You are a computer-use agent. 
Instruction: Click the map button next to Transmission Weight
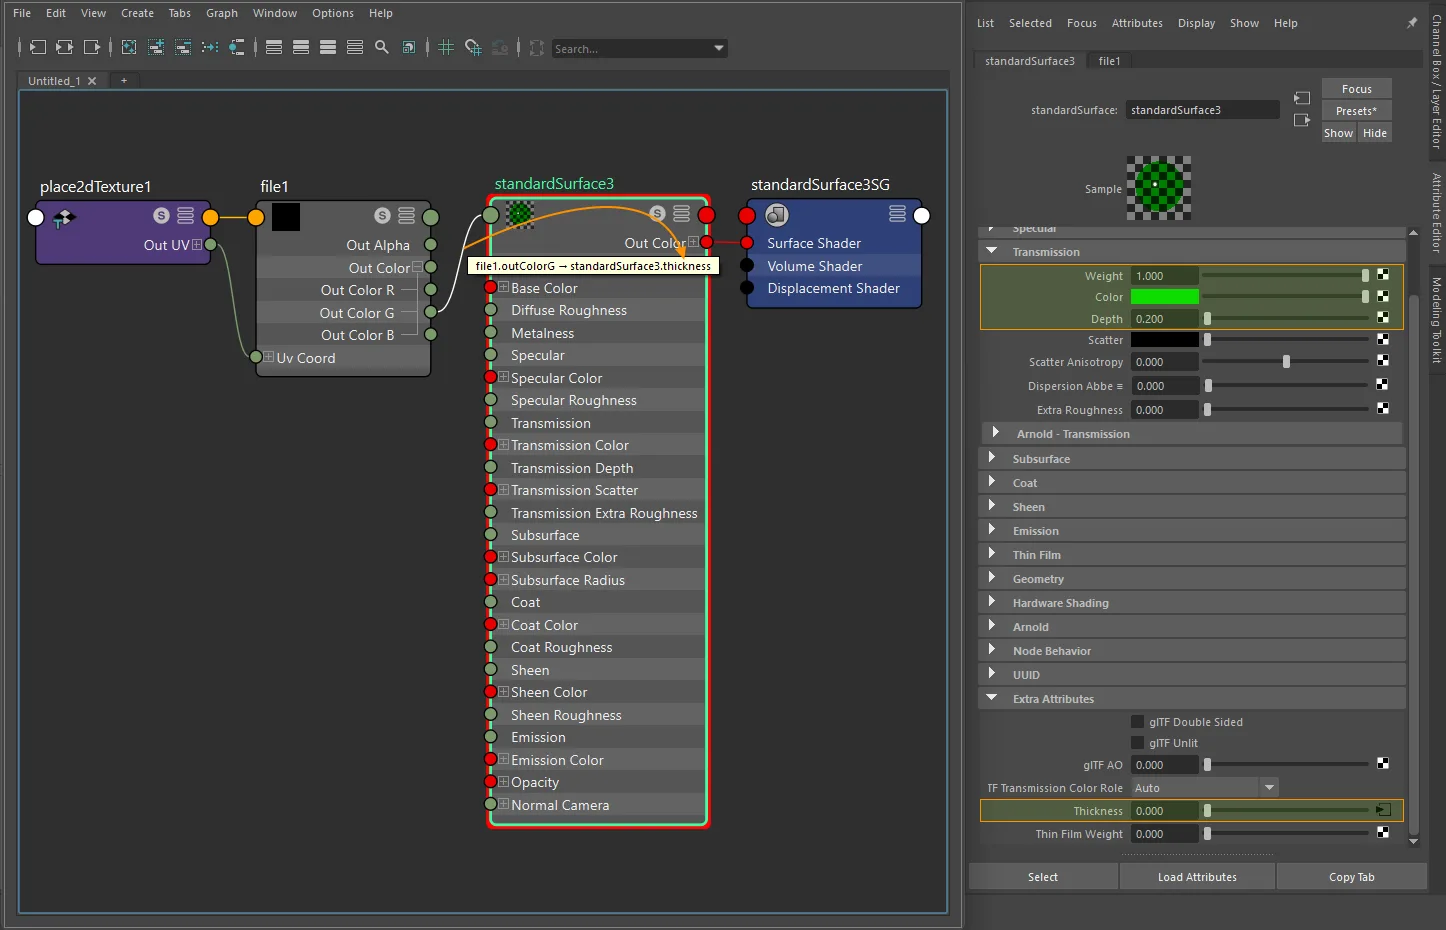pyautogui.click(x=1383, y=275)
